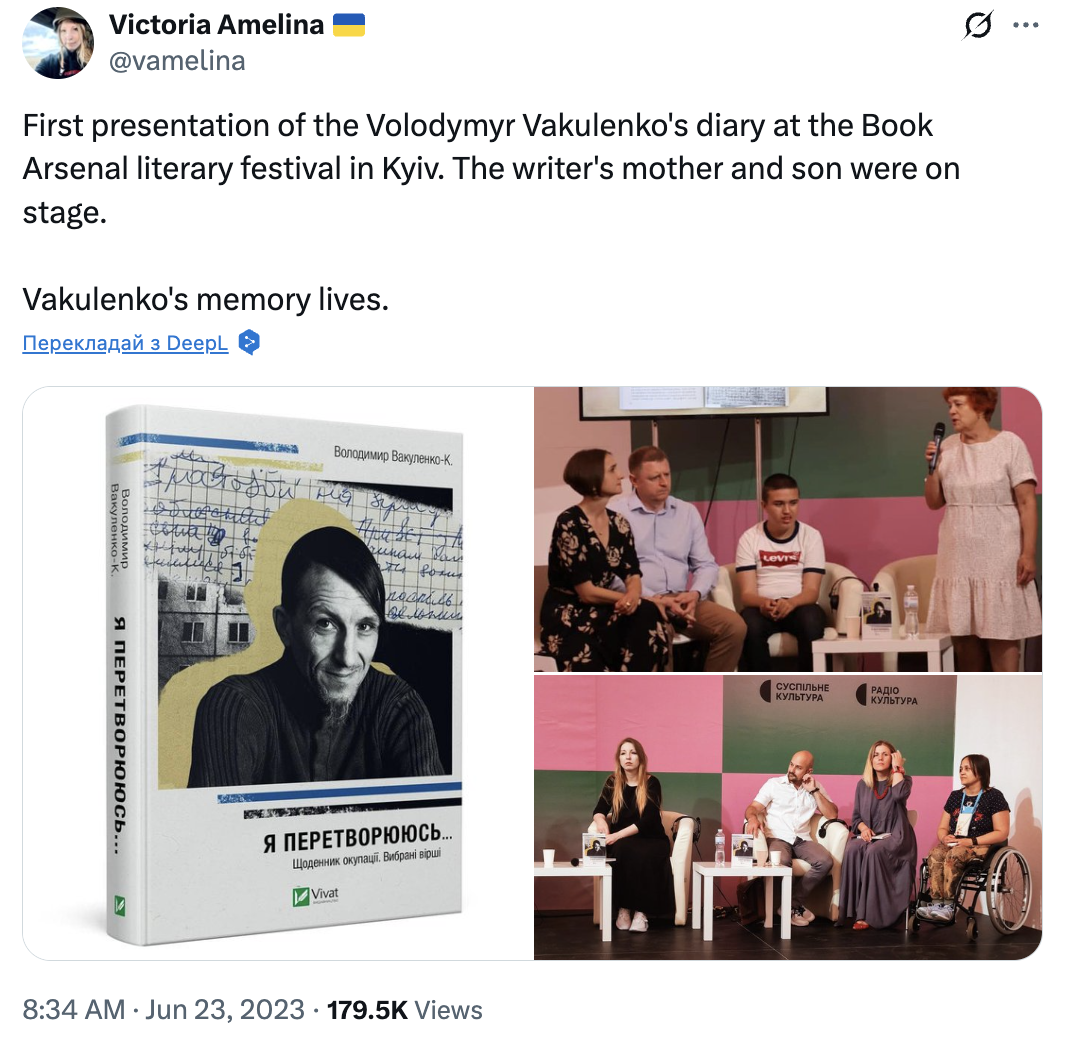Image resolution: width=1068 pixels, height=1048 pixels.
Task: Click the tweet text about Vakulenko's diary
Action: click(490, 169)
